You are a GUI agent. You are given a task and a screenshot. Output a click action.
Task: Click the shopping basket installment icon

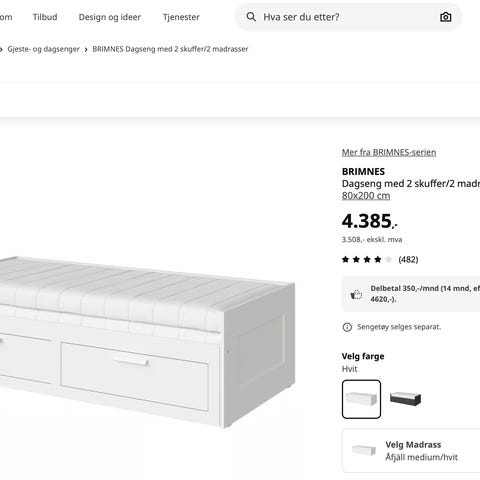click(x=356, y=294)
